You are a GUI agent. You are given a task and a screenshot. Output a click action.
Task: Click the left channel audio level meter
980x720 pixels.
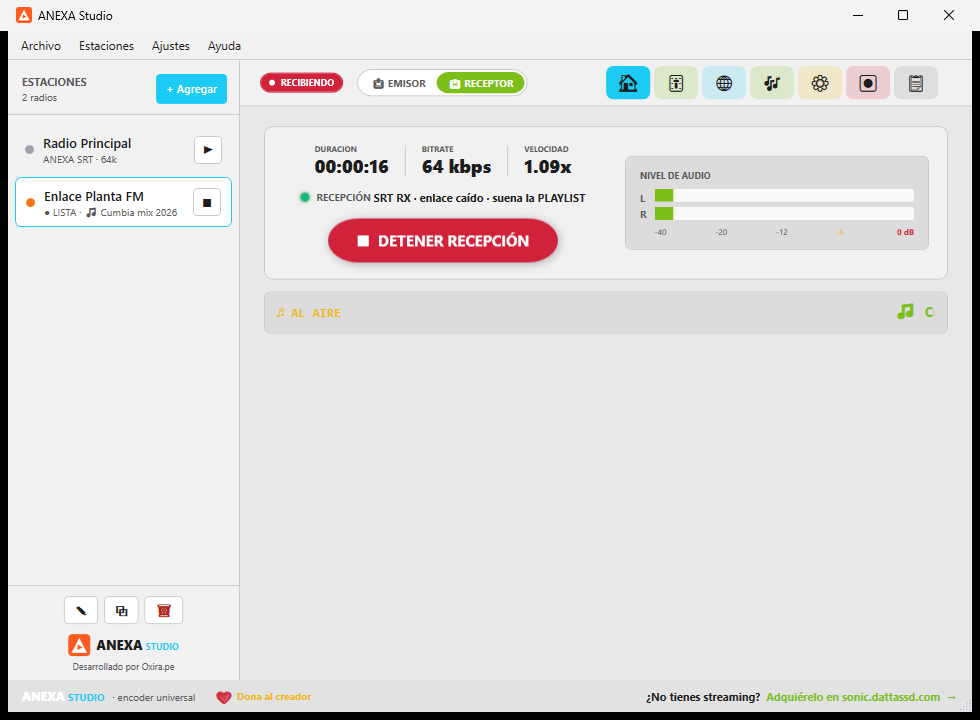[784, 196]
